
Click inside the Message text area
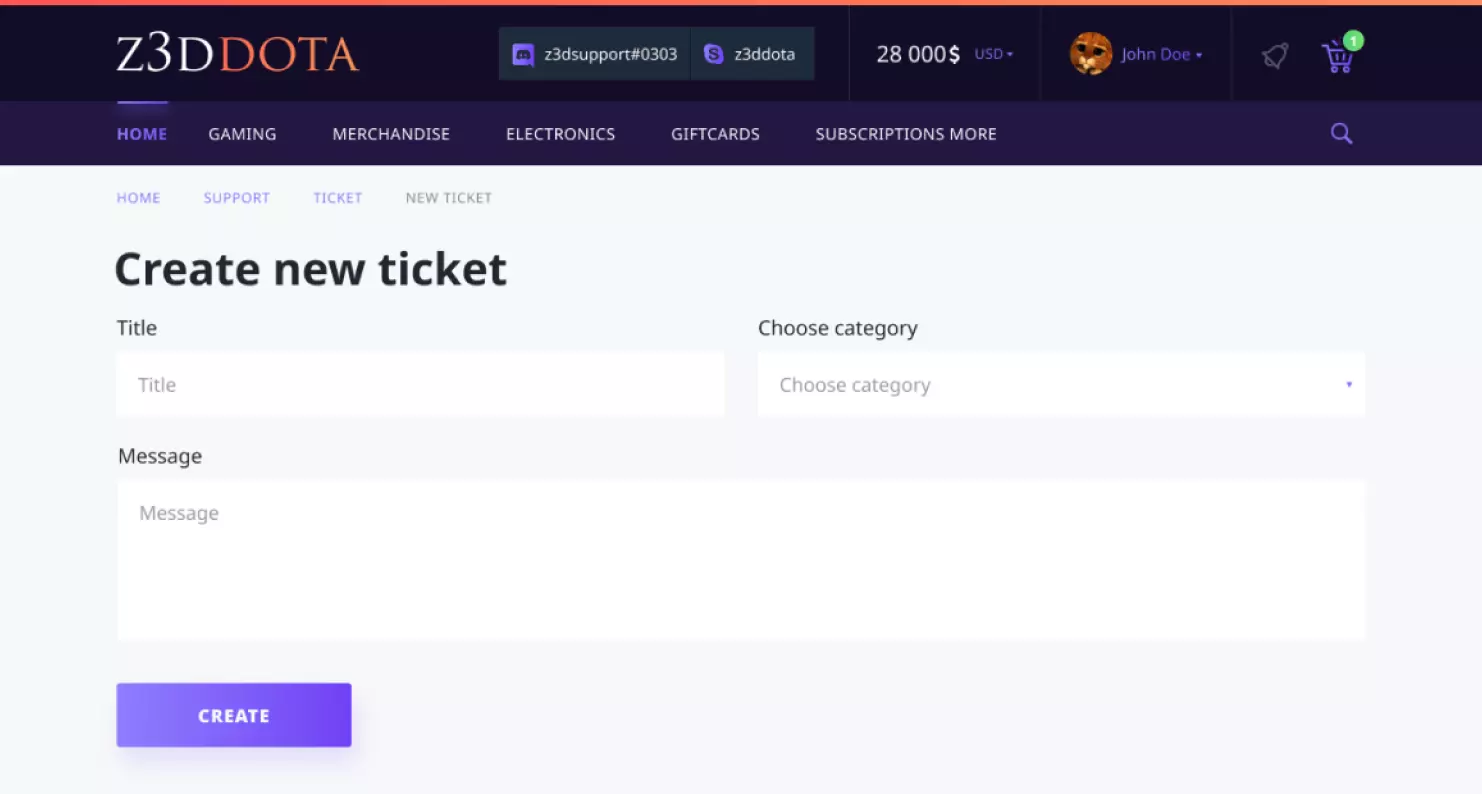[x=741, y=560]
